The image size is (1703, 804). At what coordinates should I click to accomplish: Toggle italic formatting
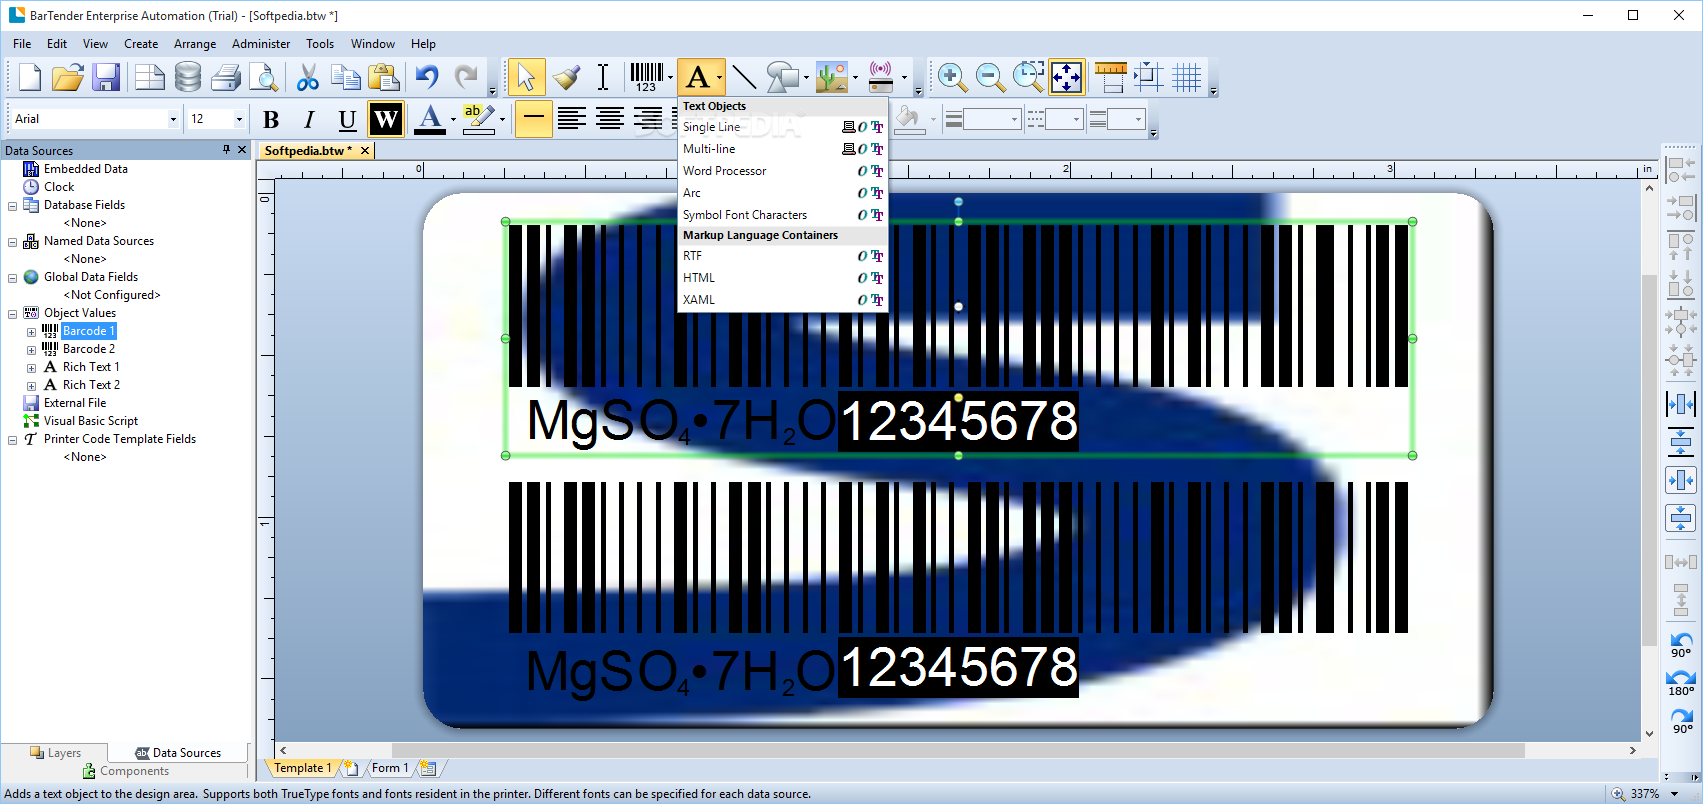tap(309, 119)
